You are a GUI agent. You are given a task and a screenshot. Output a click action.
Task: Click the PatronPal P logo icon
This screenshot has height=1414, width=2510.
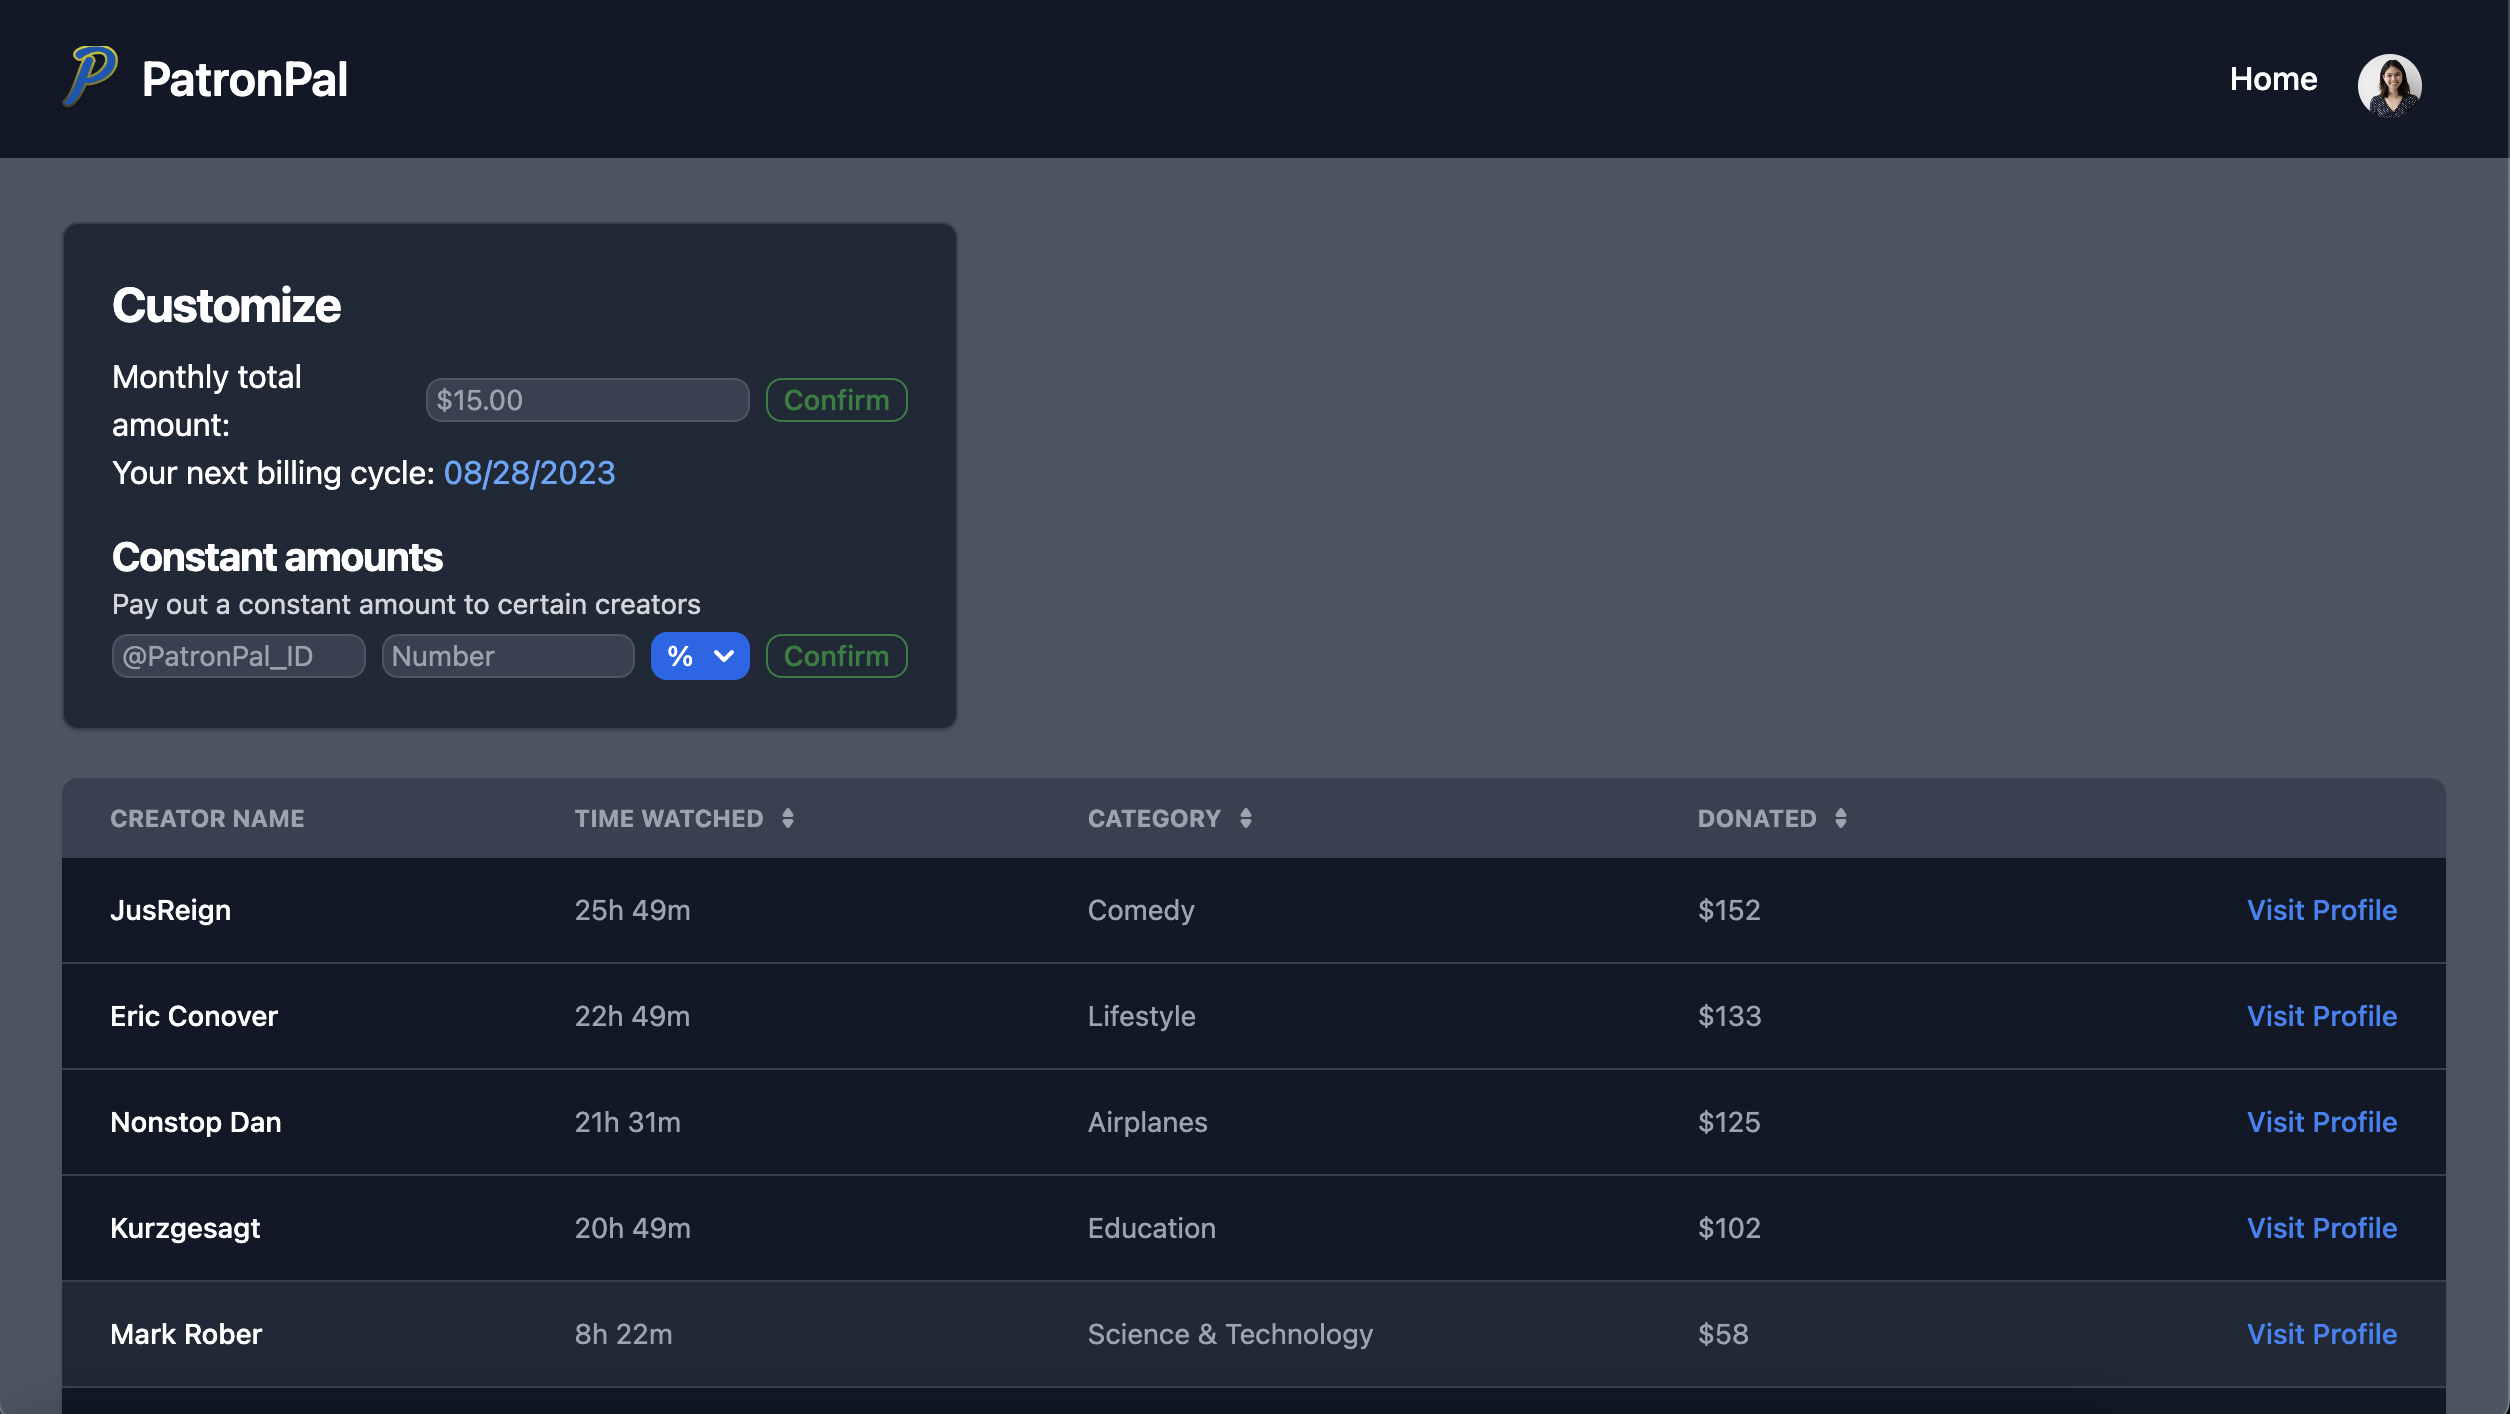coord(90,76)
